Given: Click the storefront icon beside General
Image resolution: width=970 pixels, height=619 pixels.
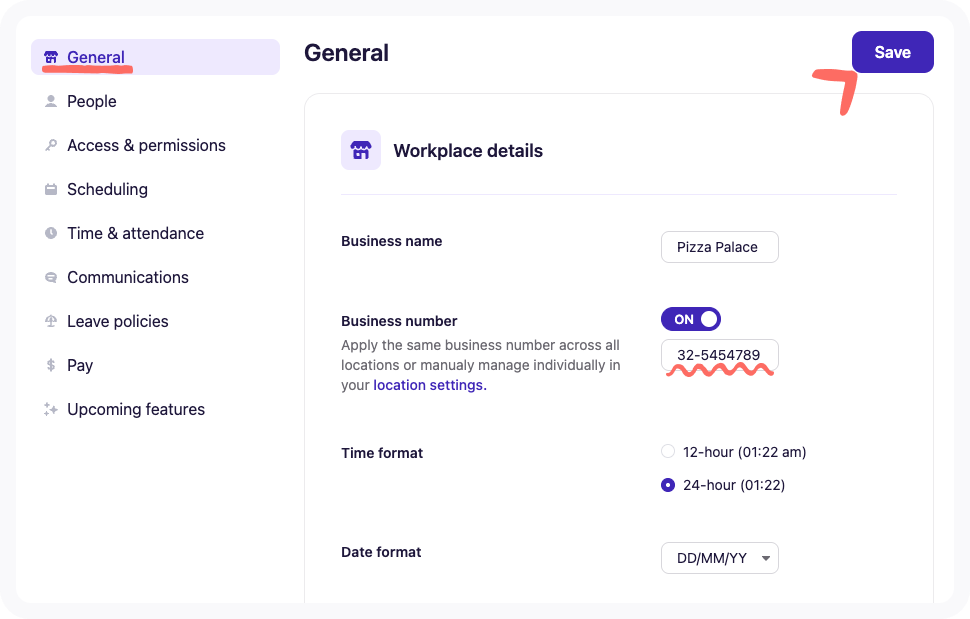Looking at the screenshot, I should (x=49, y=57).
